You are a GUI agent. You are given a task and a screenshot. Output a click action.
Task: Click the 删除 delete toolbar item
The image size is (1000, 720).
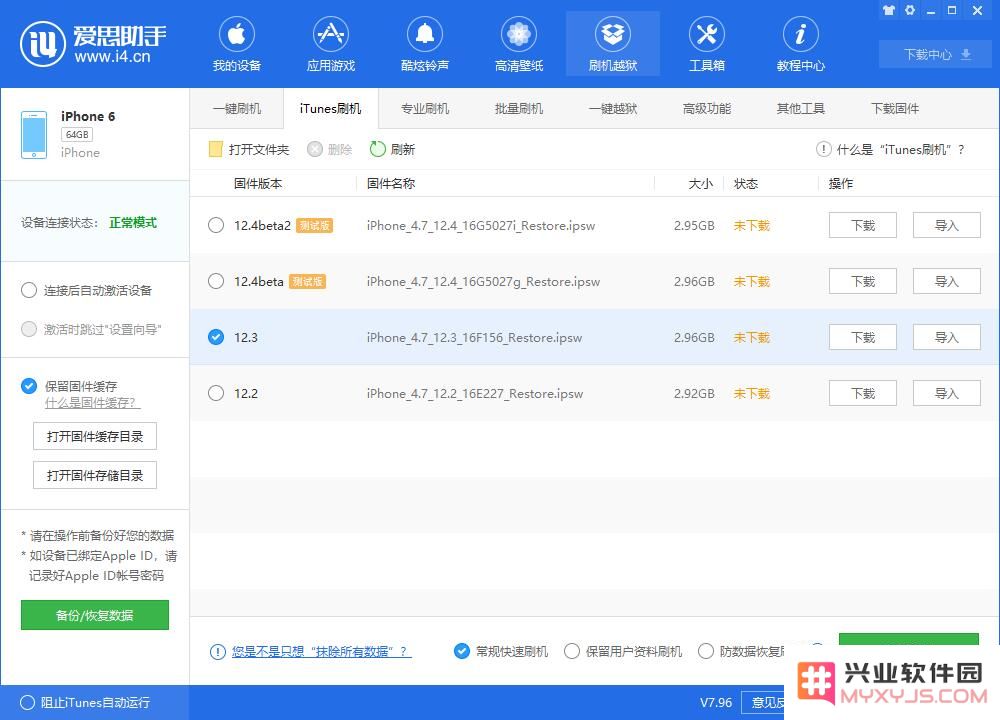pyautogui.click(x=330, y=149)
